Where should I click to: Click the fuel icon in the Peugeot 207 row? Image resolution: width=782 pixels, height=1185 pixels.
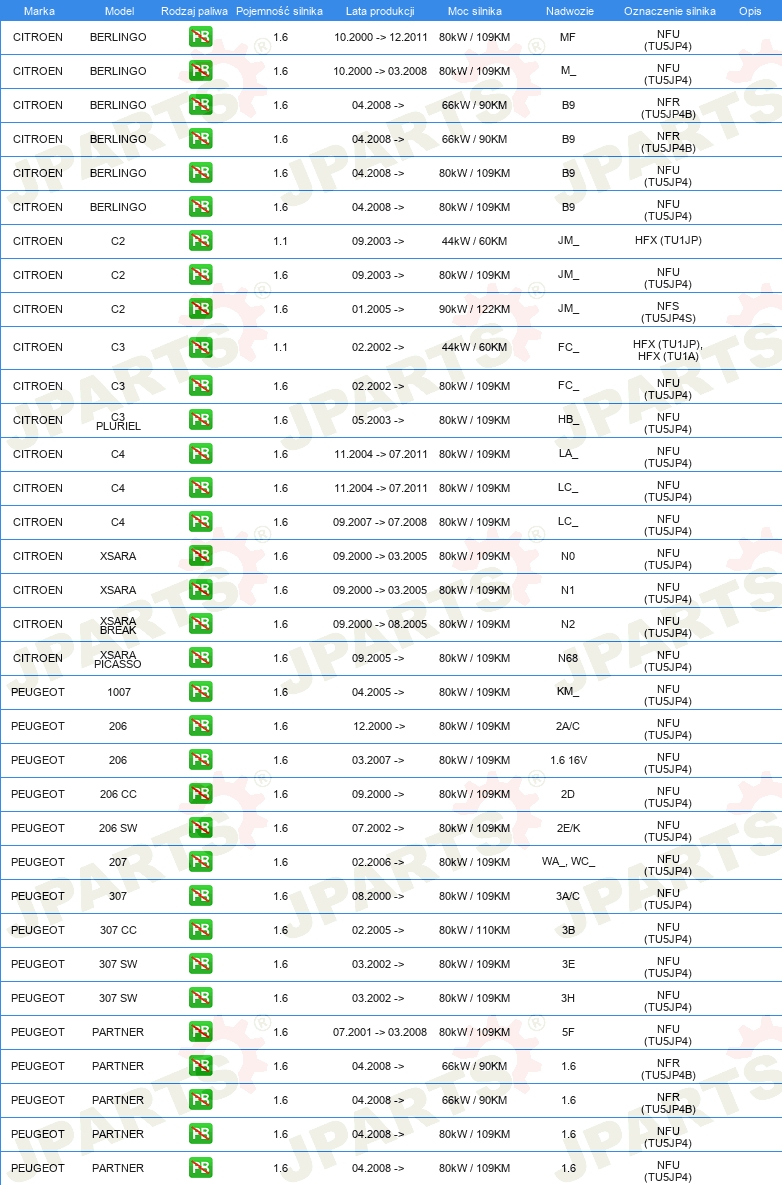200,862
